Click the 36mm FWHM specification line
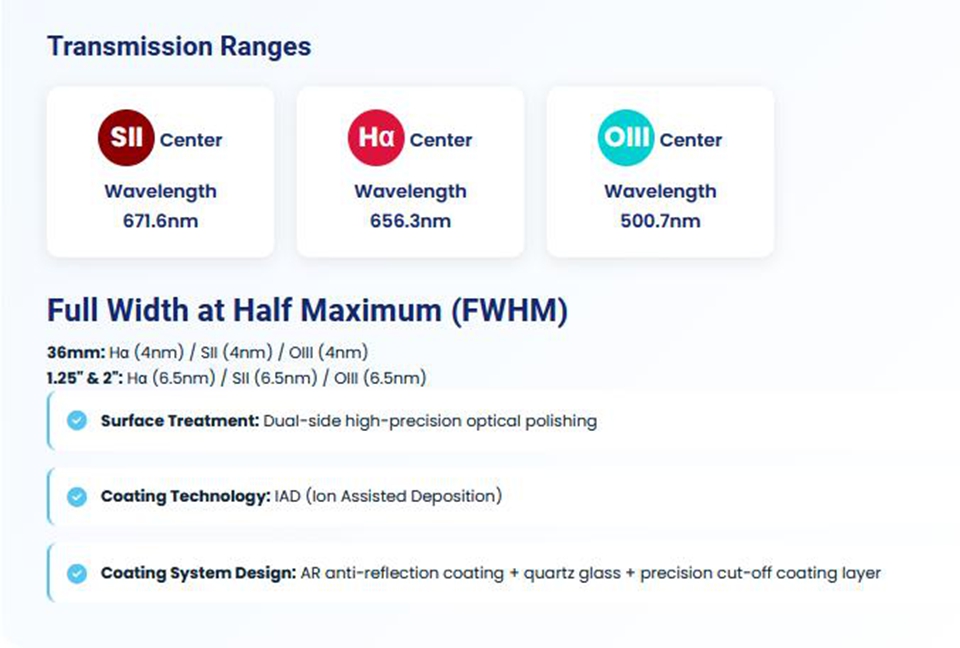This screenshot has width=960, height=648. tap(207, 352)
